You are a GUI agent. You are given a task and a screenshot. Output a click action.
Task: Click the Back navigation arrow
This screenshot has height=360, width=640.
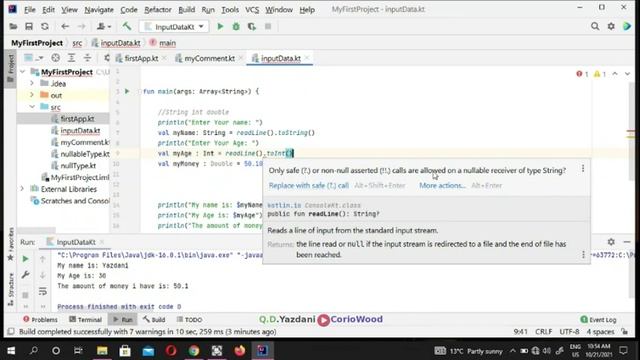65,27
